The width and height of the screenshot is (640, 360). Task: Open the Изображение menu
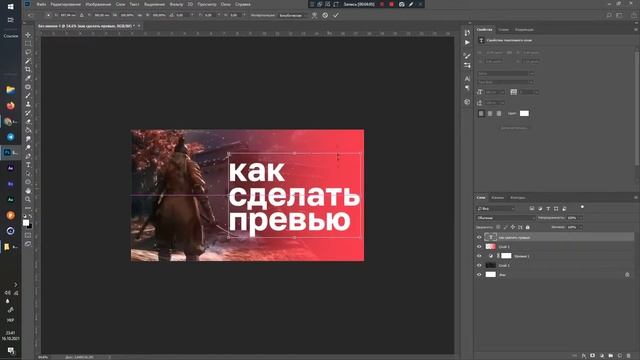tap(98, 4)
